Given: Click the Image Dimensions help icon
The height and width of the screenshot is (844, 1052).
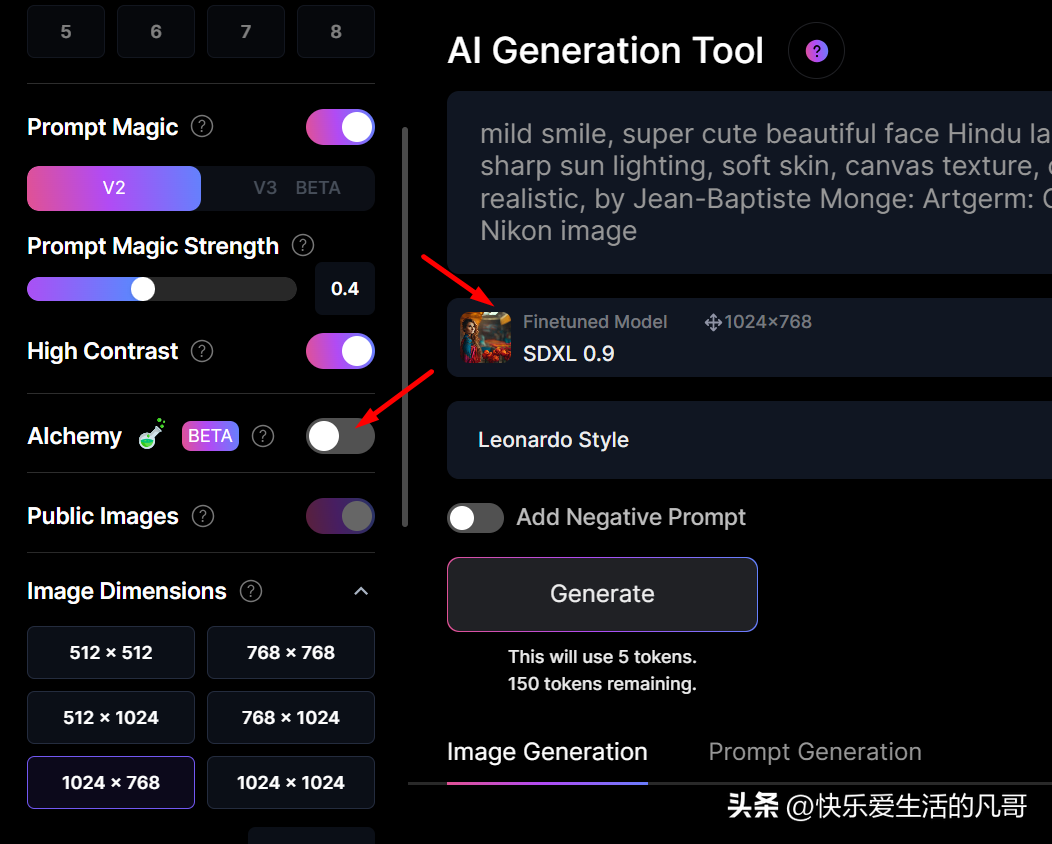Looking at the screenshot, I should [251, 591].
